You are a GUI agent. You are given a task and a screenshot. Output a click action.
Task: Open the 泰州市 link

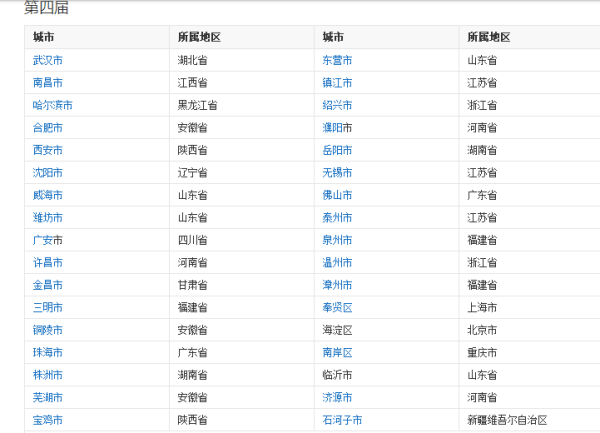pos(337,218)
